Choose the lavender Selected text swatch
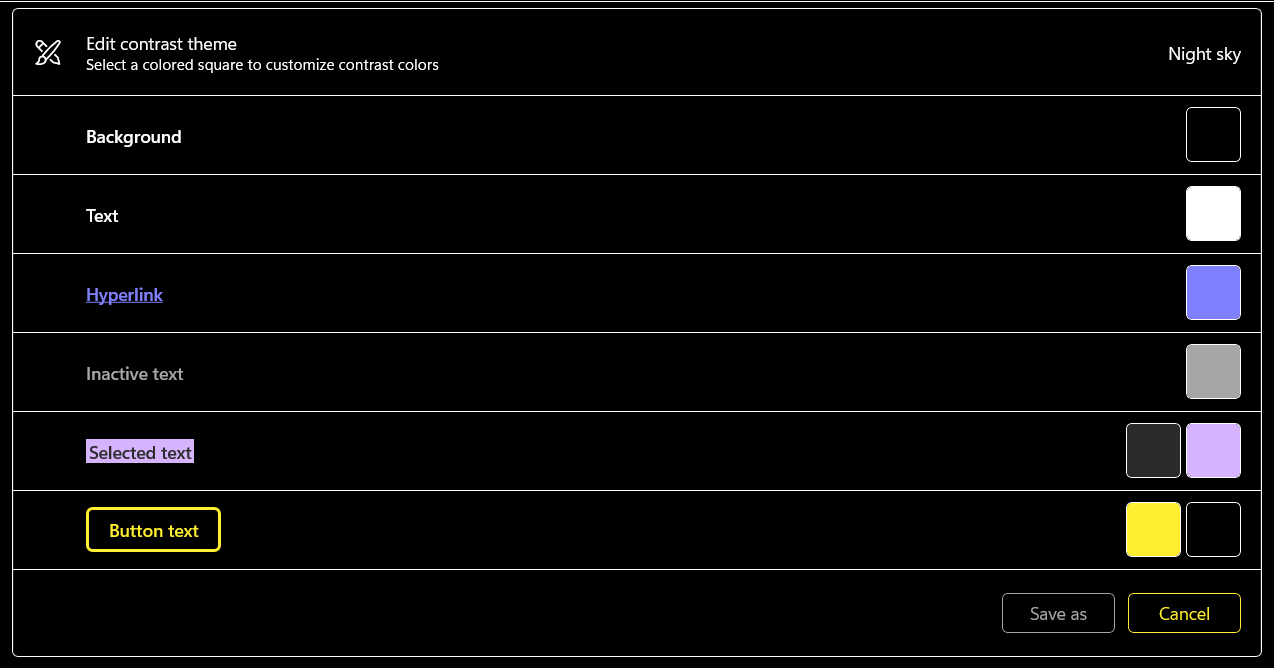 coord(1213,451)
